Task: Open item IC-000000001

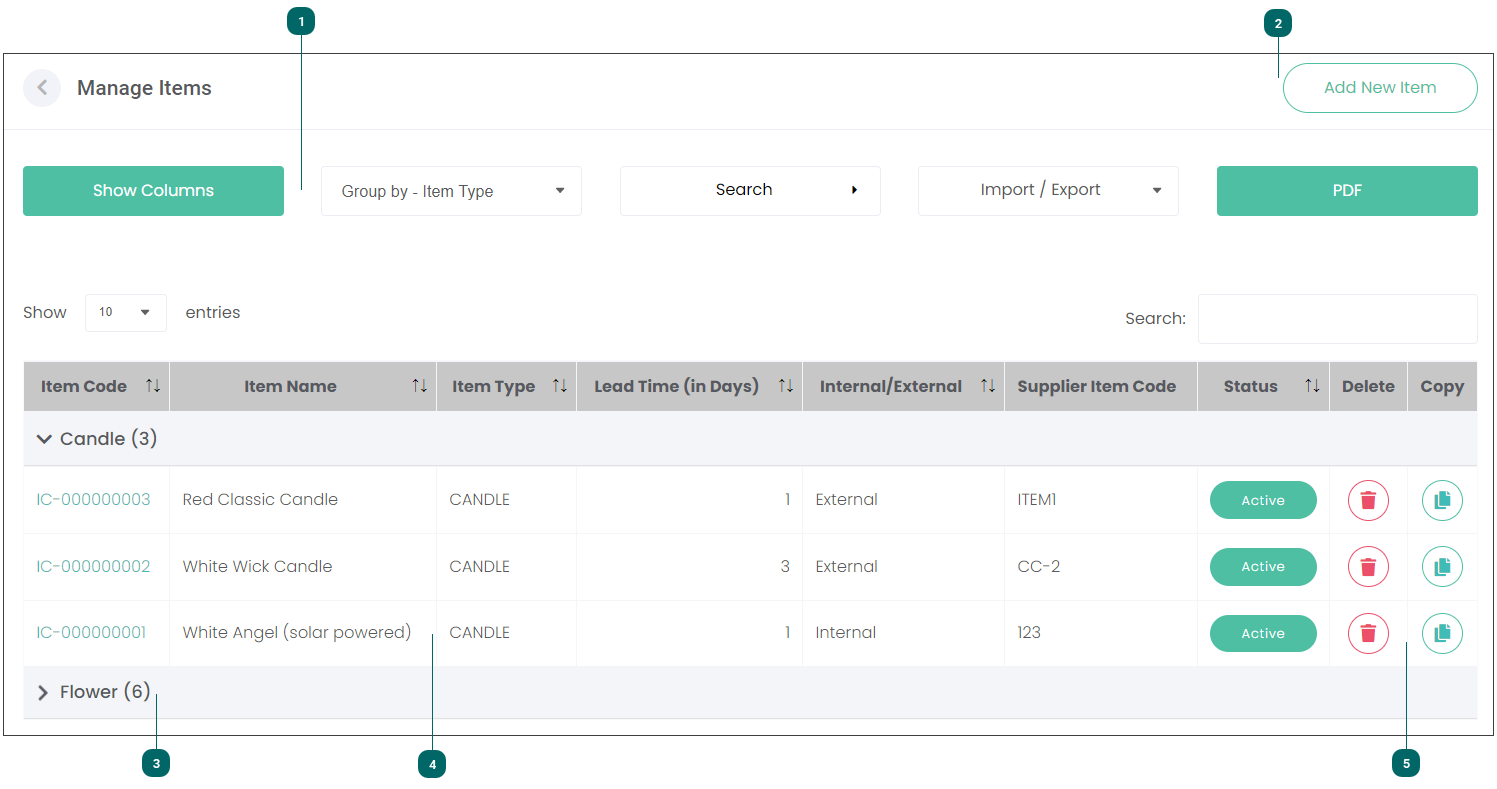Action: 91,633
